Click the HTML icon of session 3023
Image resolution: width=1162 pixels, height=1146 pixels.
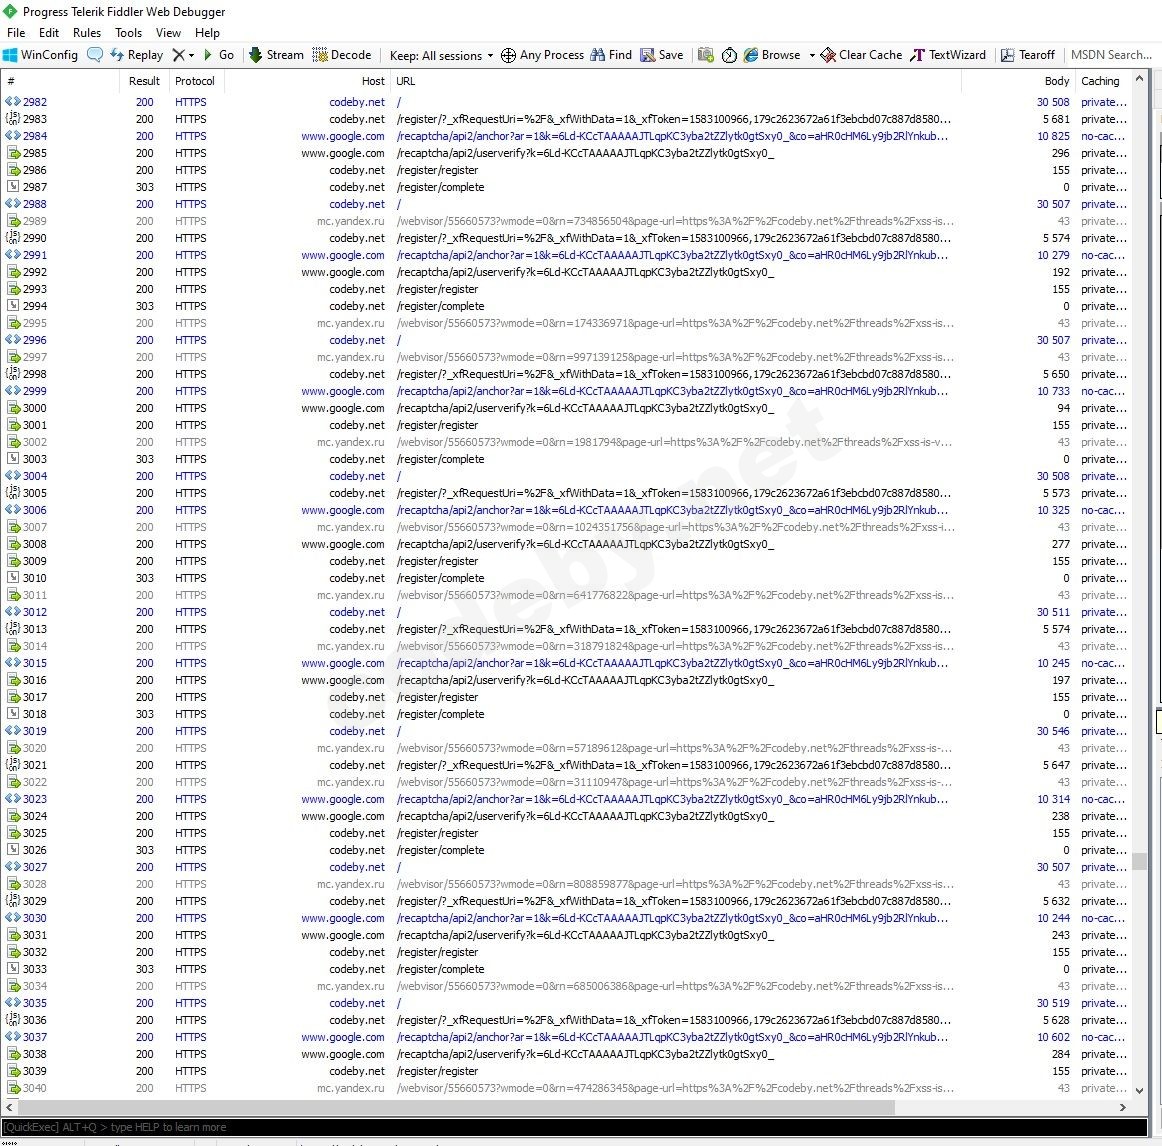(13, 799)
